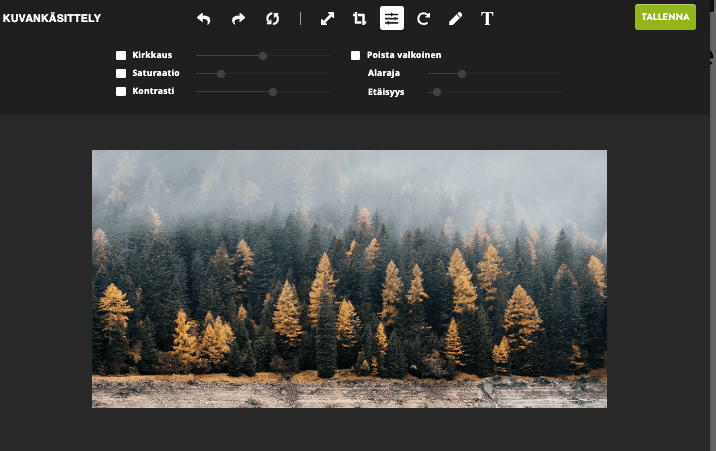Click the undo arrow icon
The width and height of the screenshot is (716, 451).
pyautogui.click(x=204, y=18)
